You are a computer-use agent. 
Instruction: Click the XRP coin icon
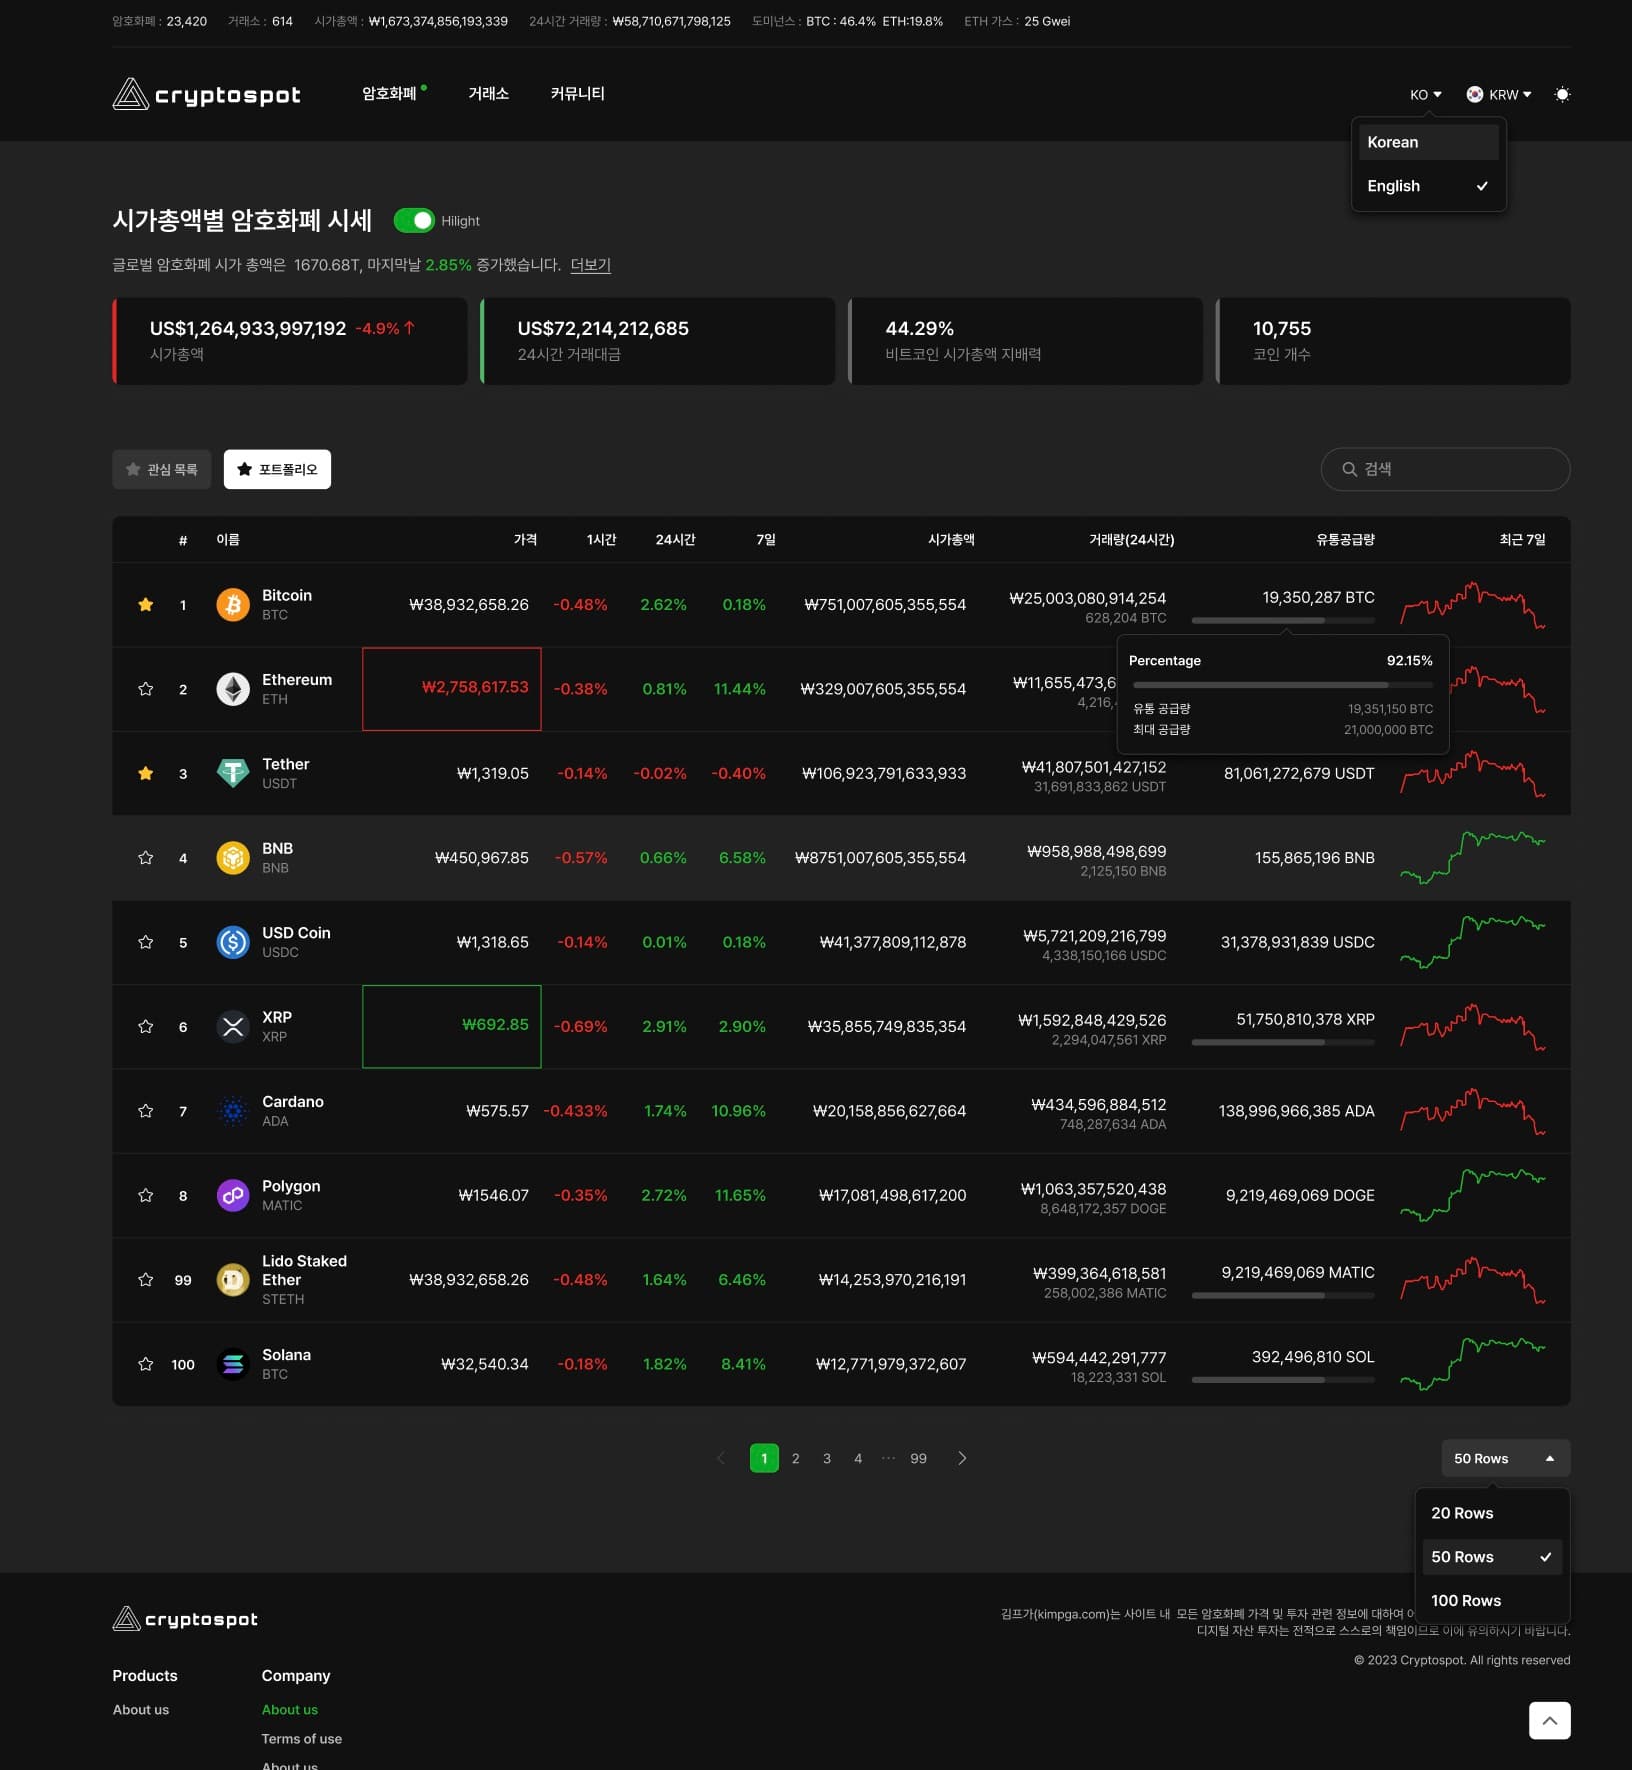[233, 1026]
